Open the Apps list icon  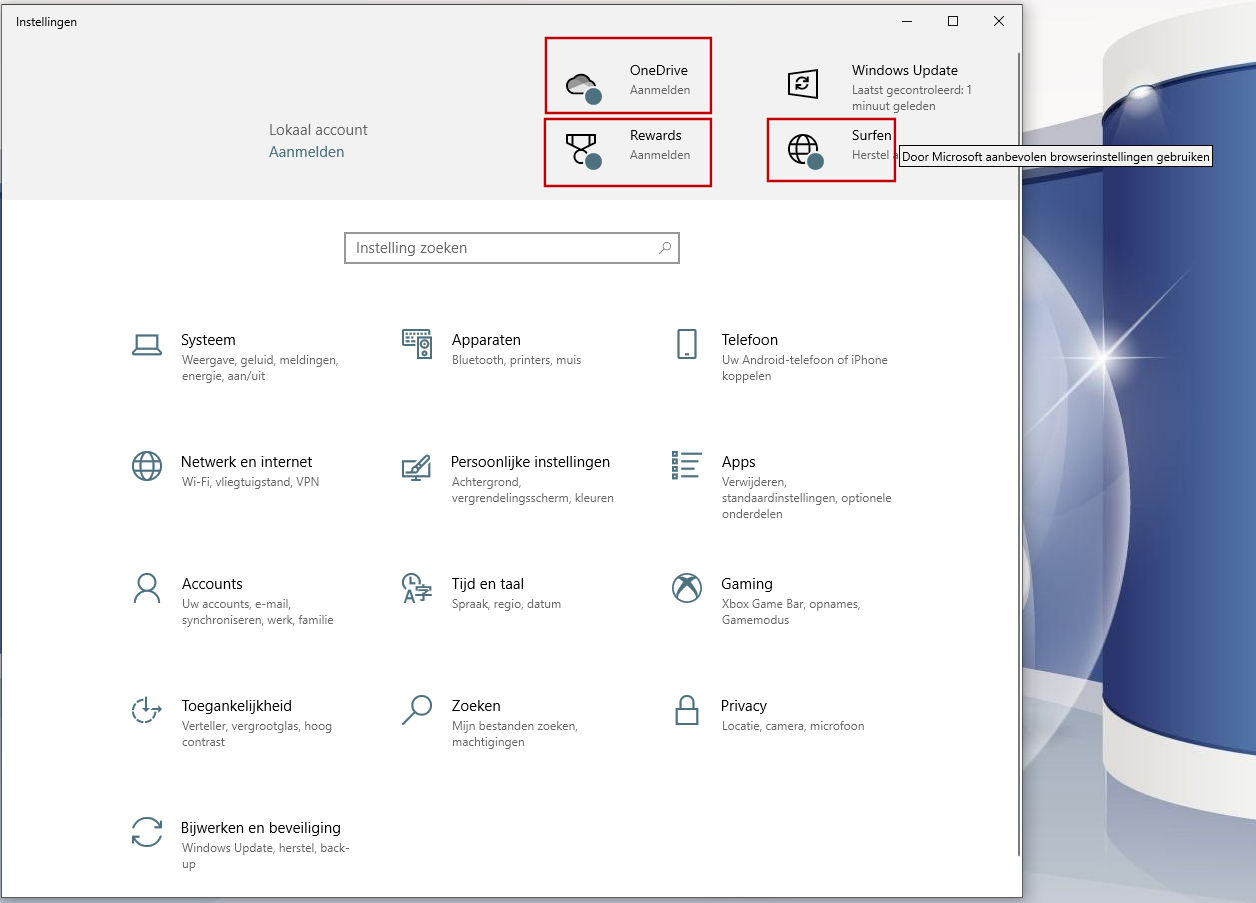686,465
